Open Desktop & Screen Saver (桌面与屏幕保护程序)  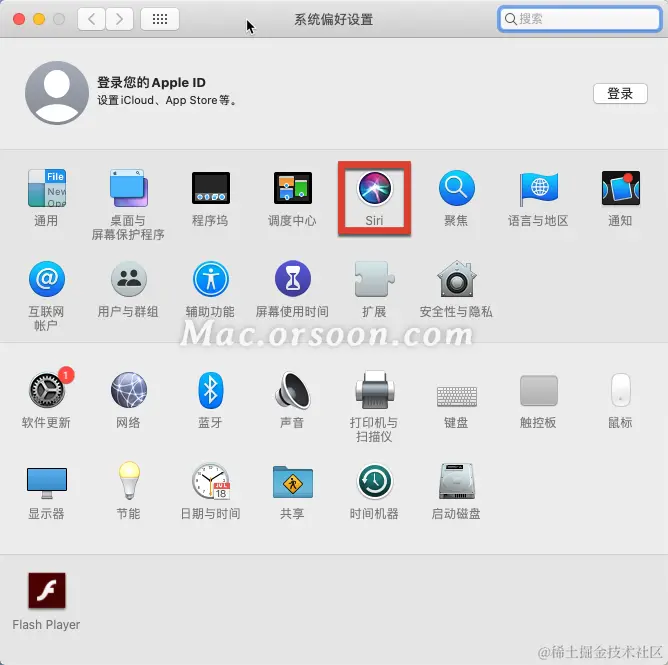[128, 188]
